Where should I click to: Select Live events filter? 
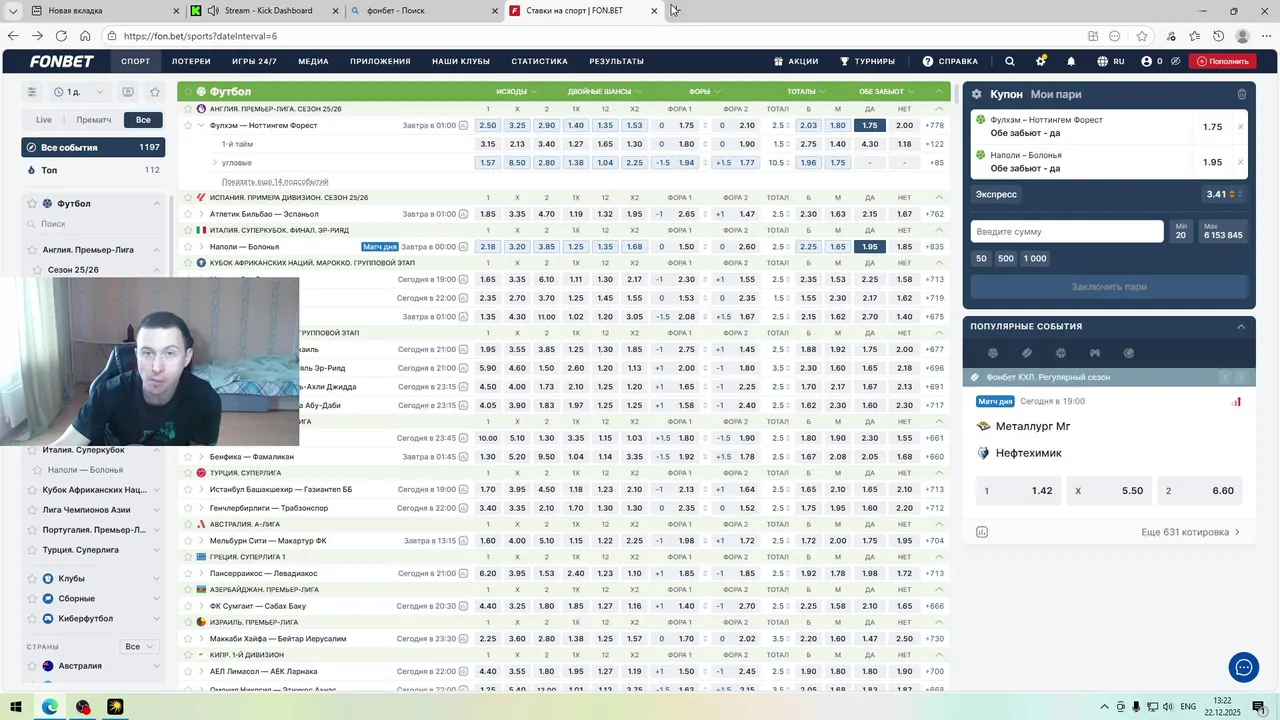click(44, 119)
